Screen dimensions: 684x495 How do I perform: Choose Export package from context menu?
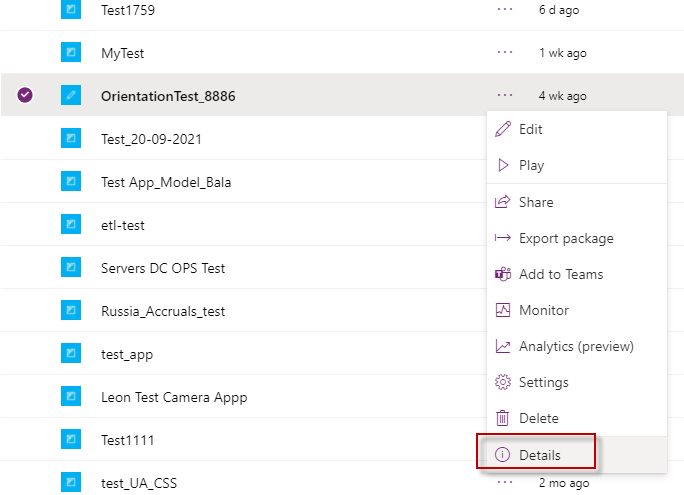[x=566, y=238]
